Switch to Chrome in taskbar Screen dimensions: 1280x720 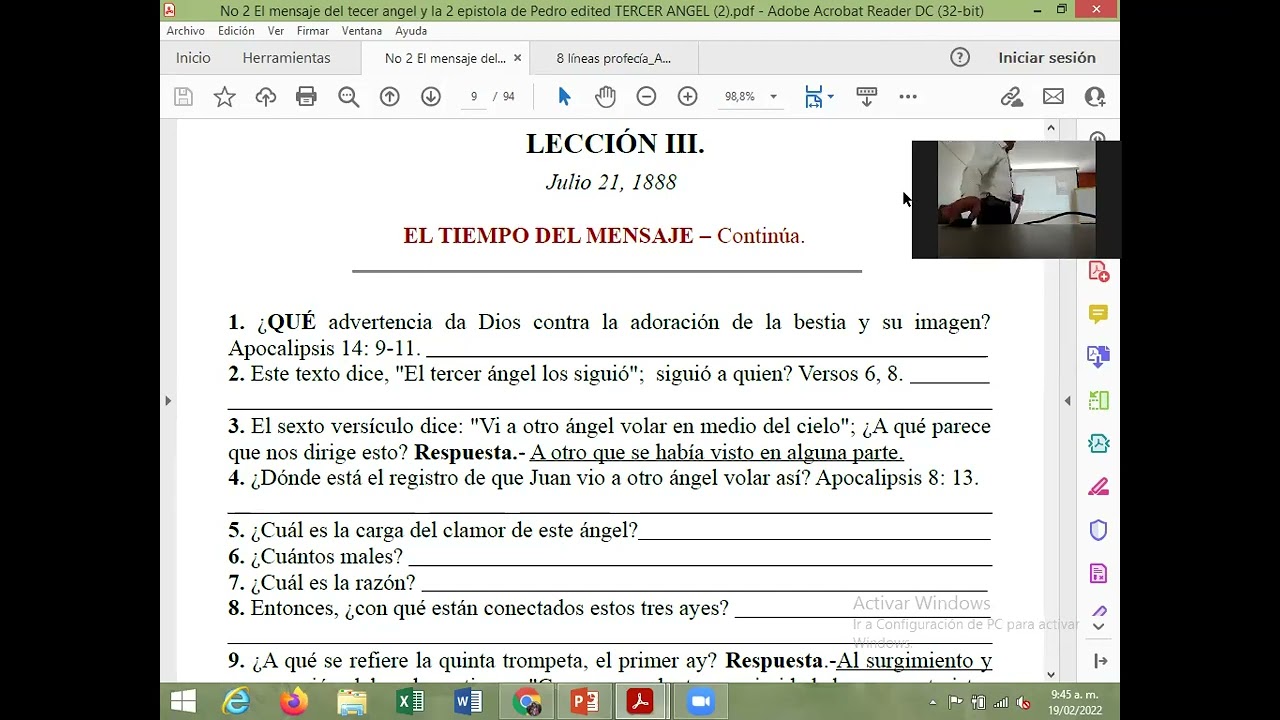click(x=526, y=702)
